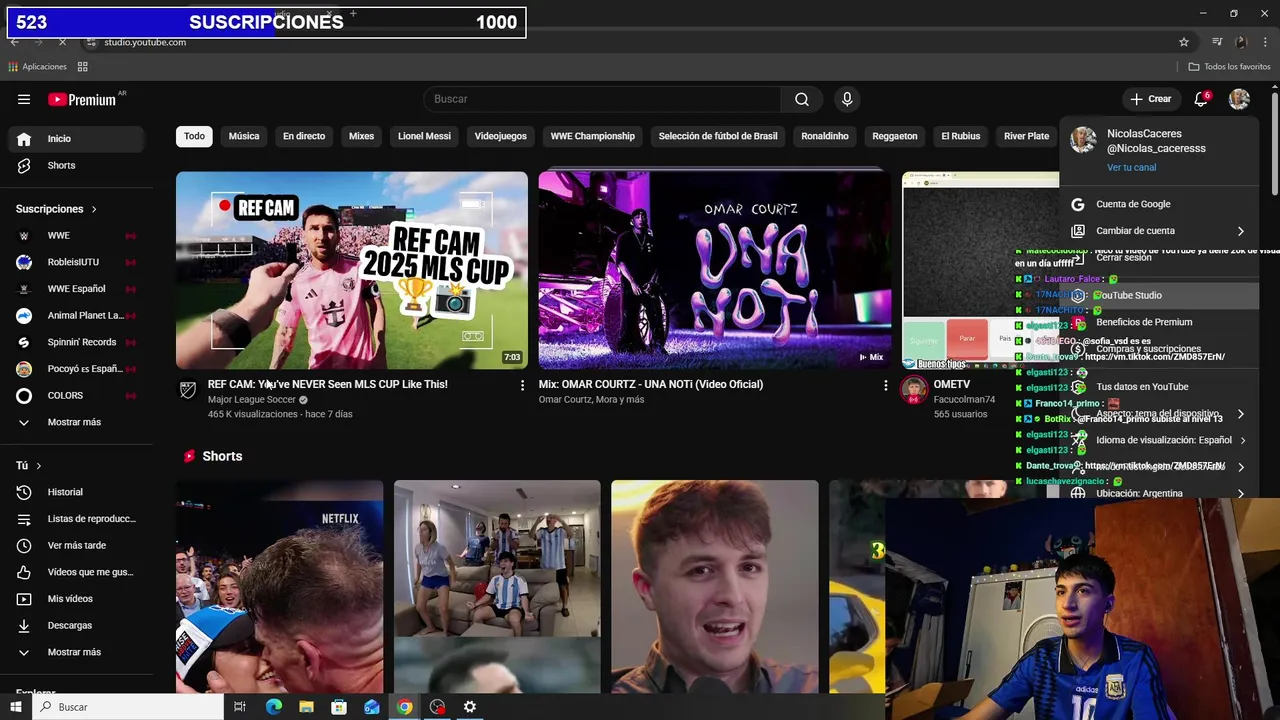Open Descargas in sidebar
The image size is (1280, 720).
76,625
